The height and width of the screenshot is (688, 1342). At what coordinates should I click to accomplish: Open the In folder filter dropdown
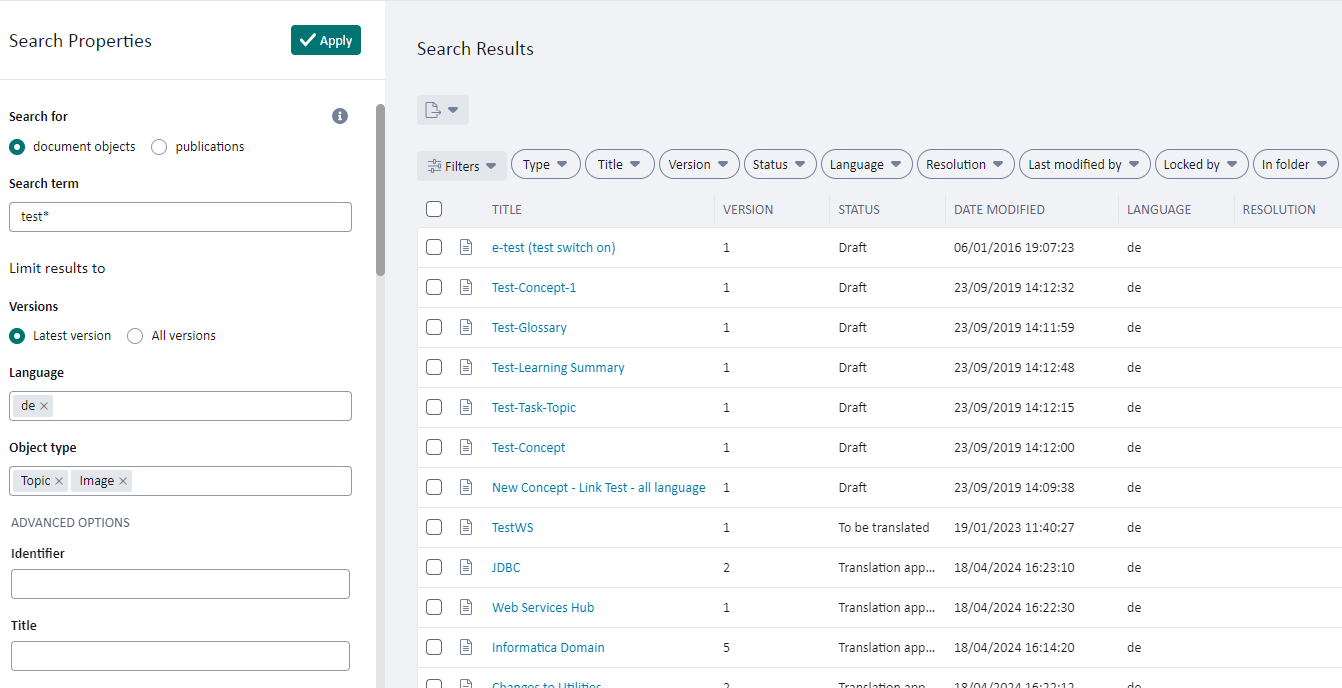click(1295, 165)
